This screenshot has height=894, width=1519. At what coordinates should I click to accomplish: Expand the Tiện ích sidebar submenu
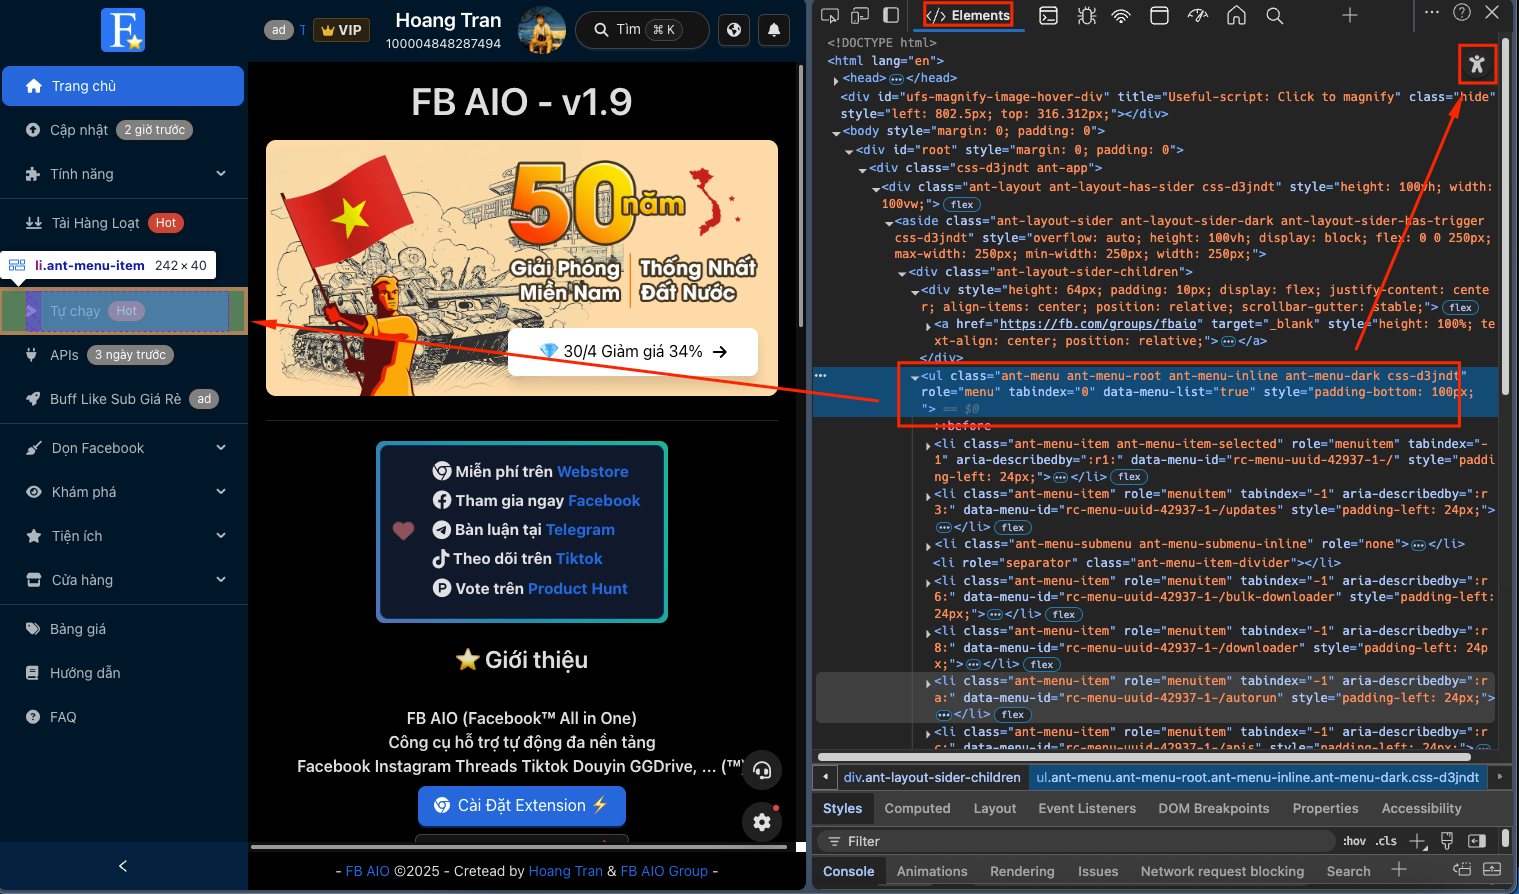[x=124, y=536]
